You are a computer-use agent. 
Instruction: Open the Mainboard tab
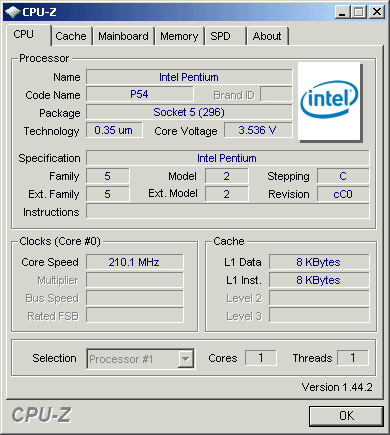tap(123, 36)
